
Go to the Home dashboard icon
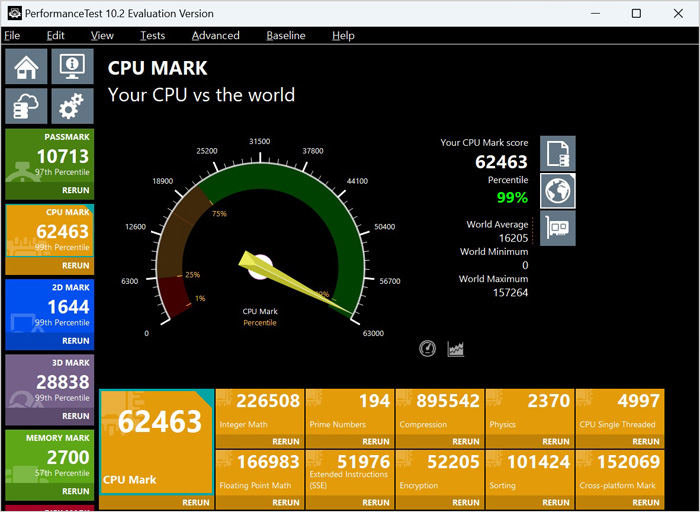click(x=26, y=67)
